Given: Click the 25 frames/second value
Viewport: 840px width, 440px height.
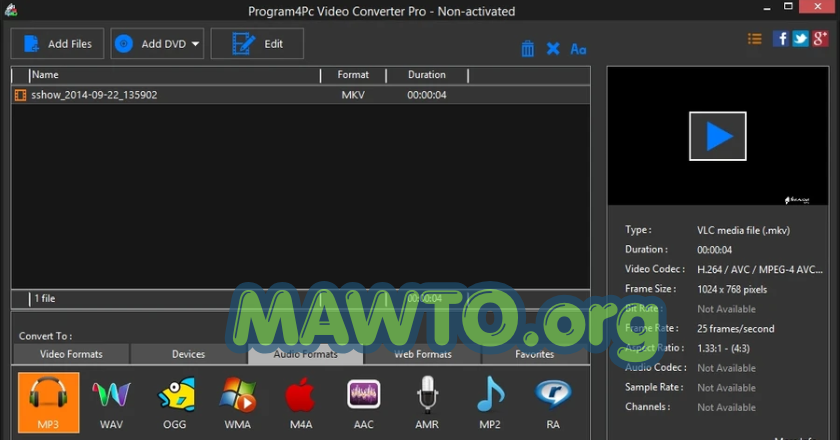Looking at the screenshot, I should (x=736, y=329).
